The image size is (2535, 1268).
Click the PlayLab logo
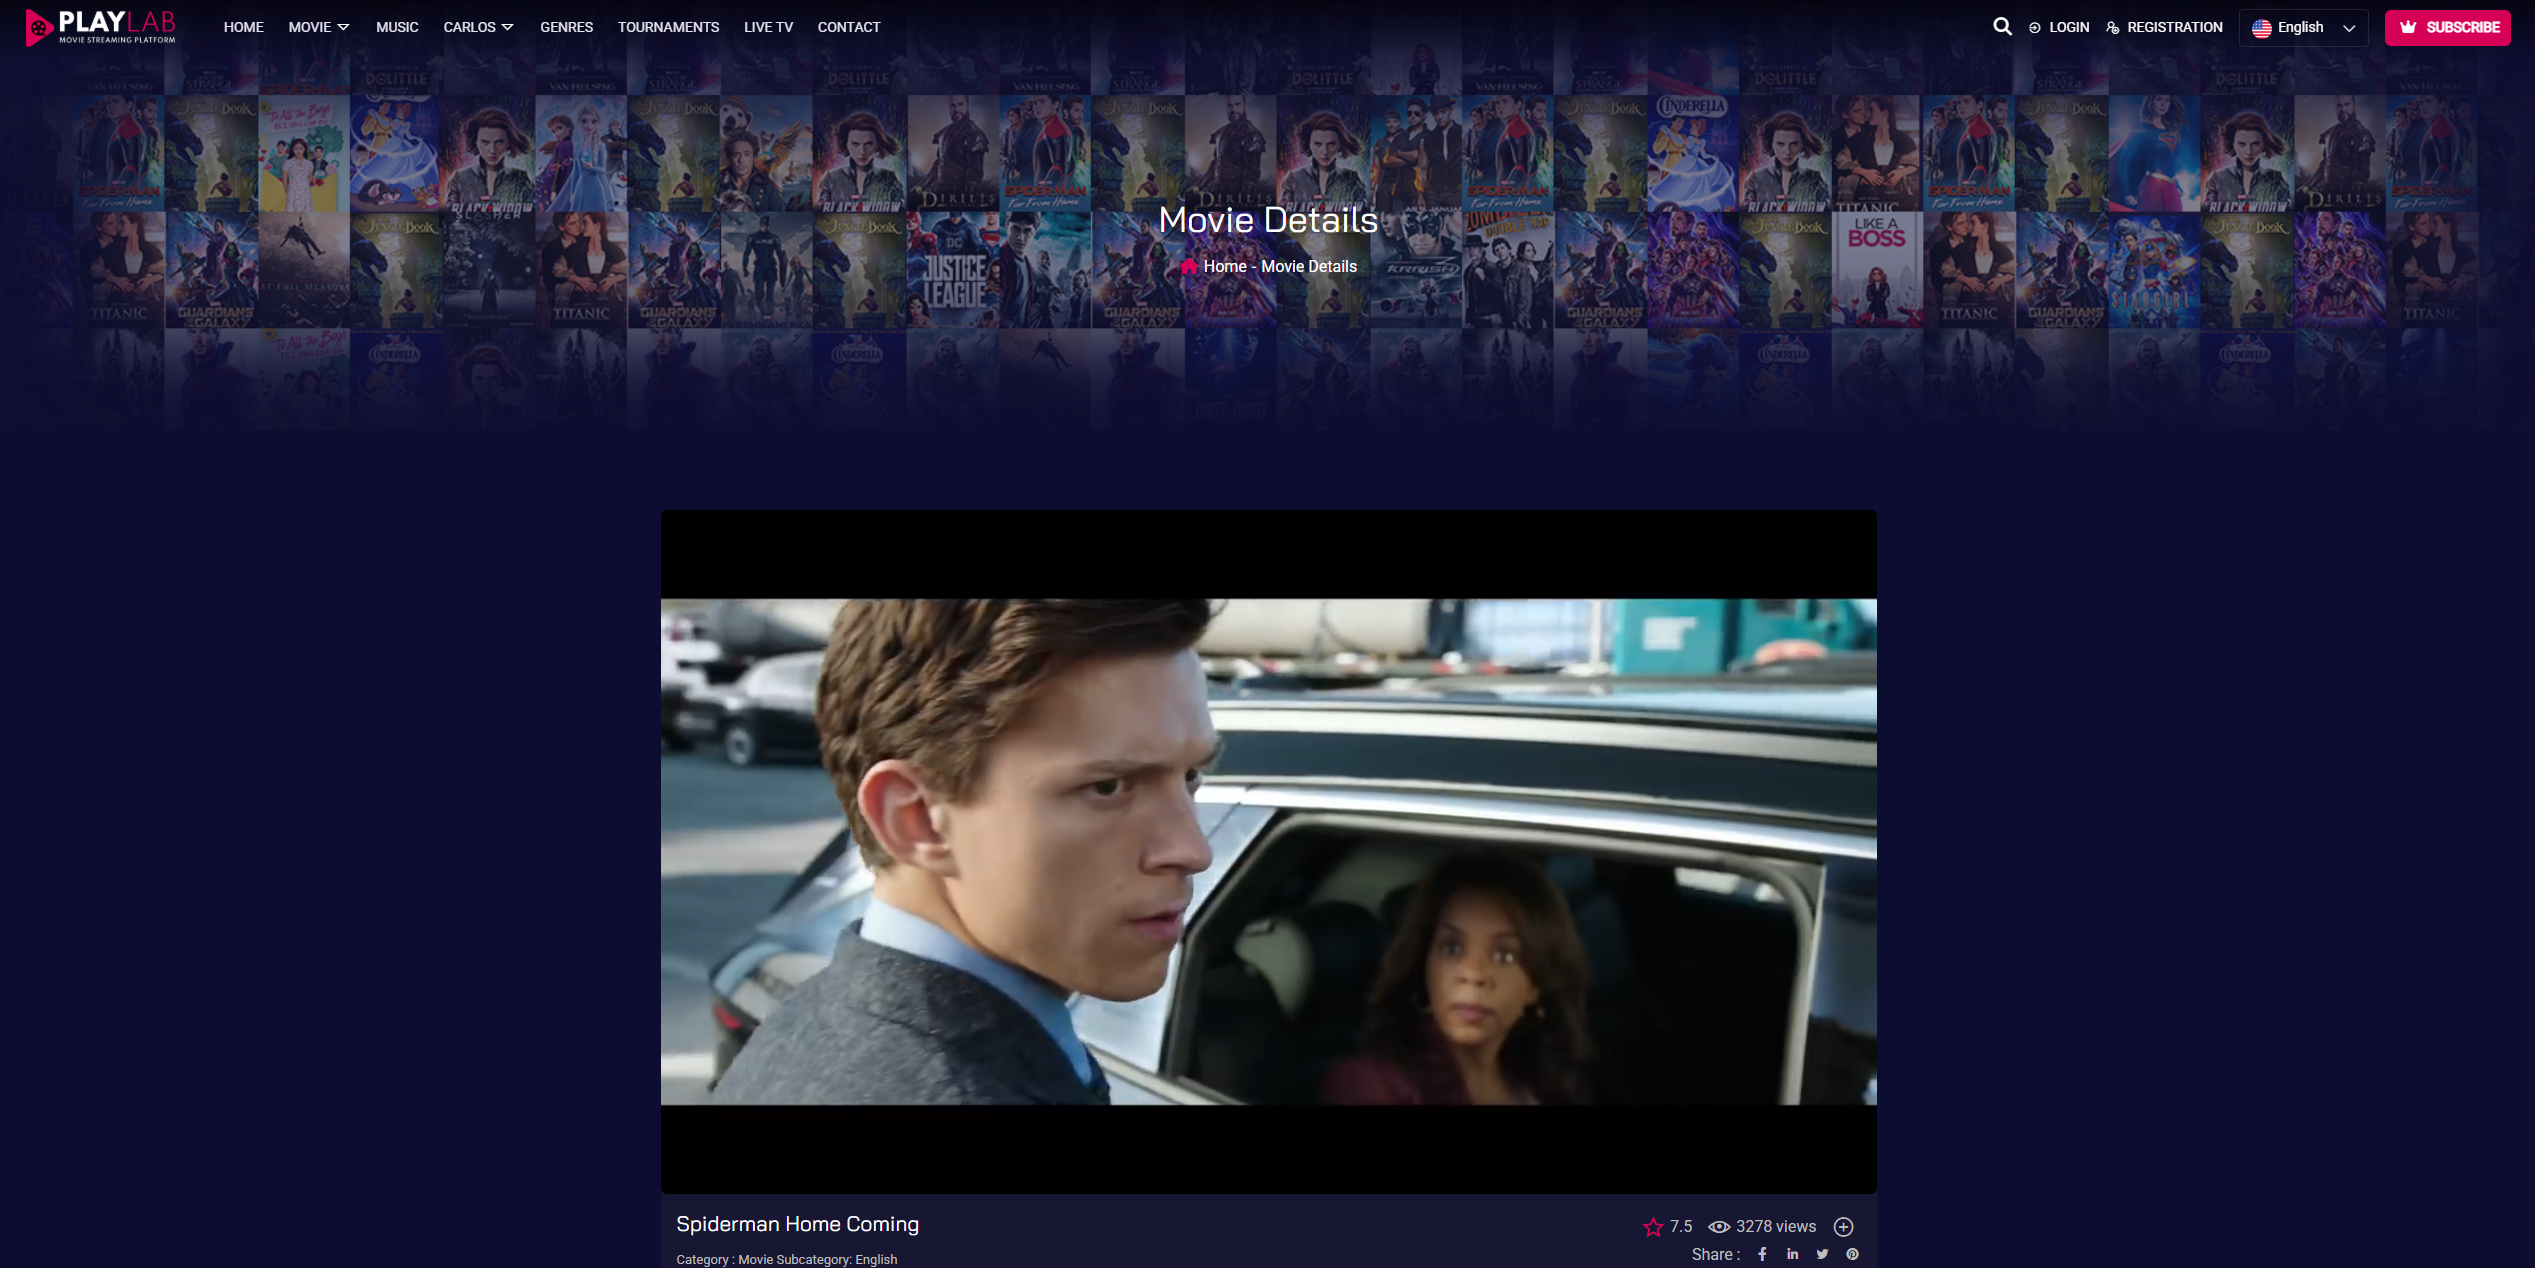(100, 27)
